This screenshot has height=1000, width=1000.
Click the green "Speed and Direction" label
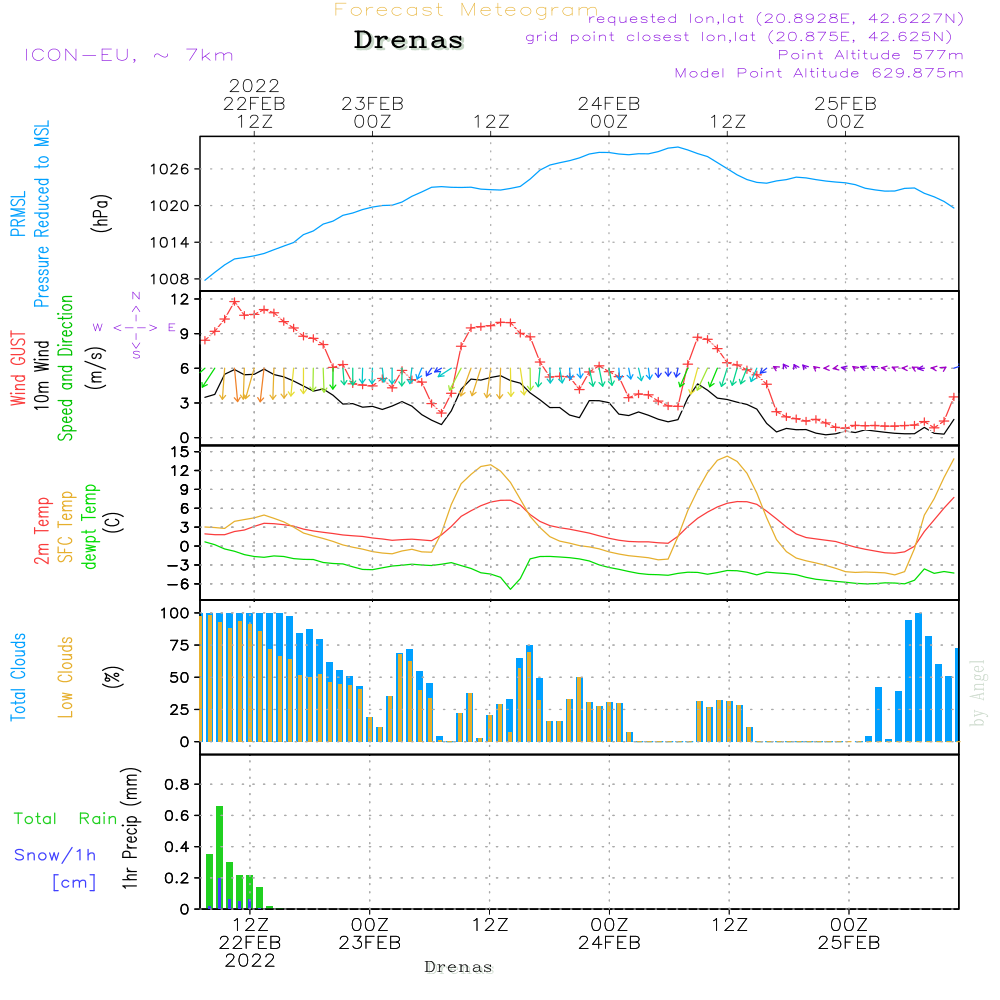point(66,368)
